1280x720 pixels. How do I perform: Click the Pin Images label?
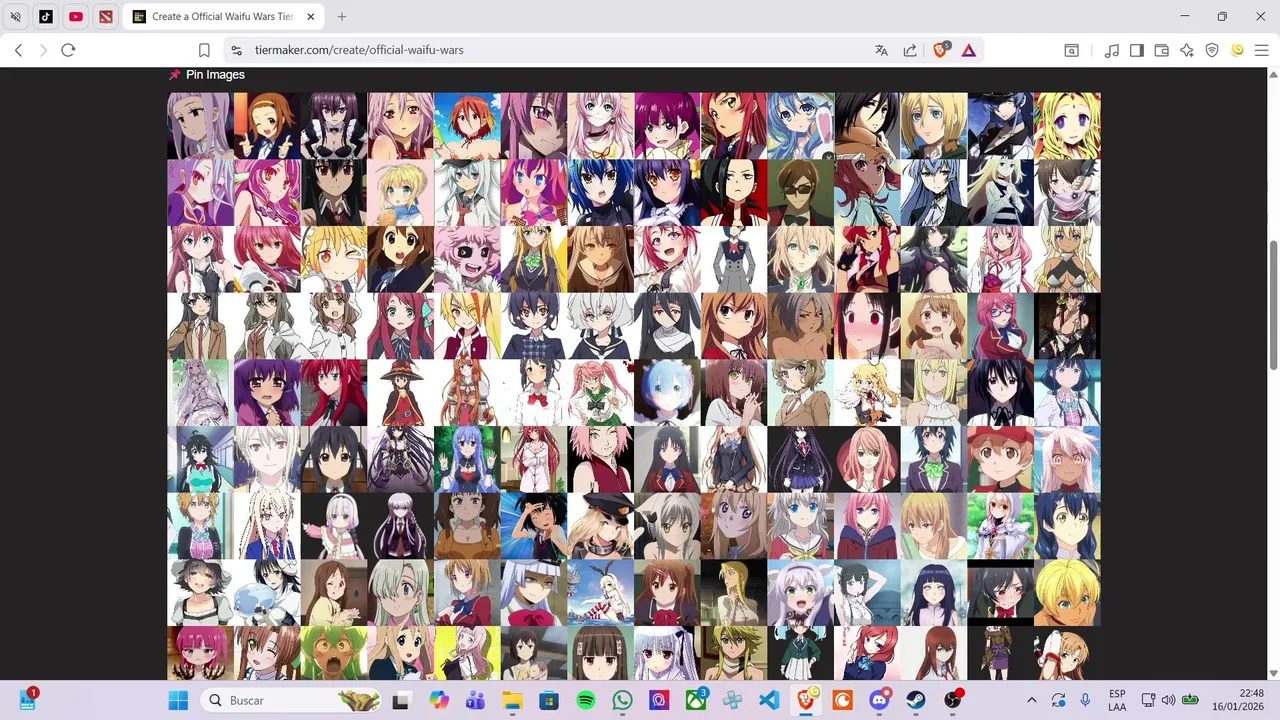click(215, 75)
